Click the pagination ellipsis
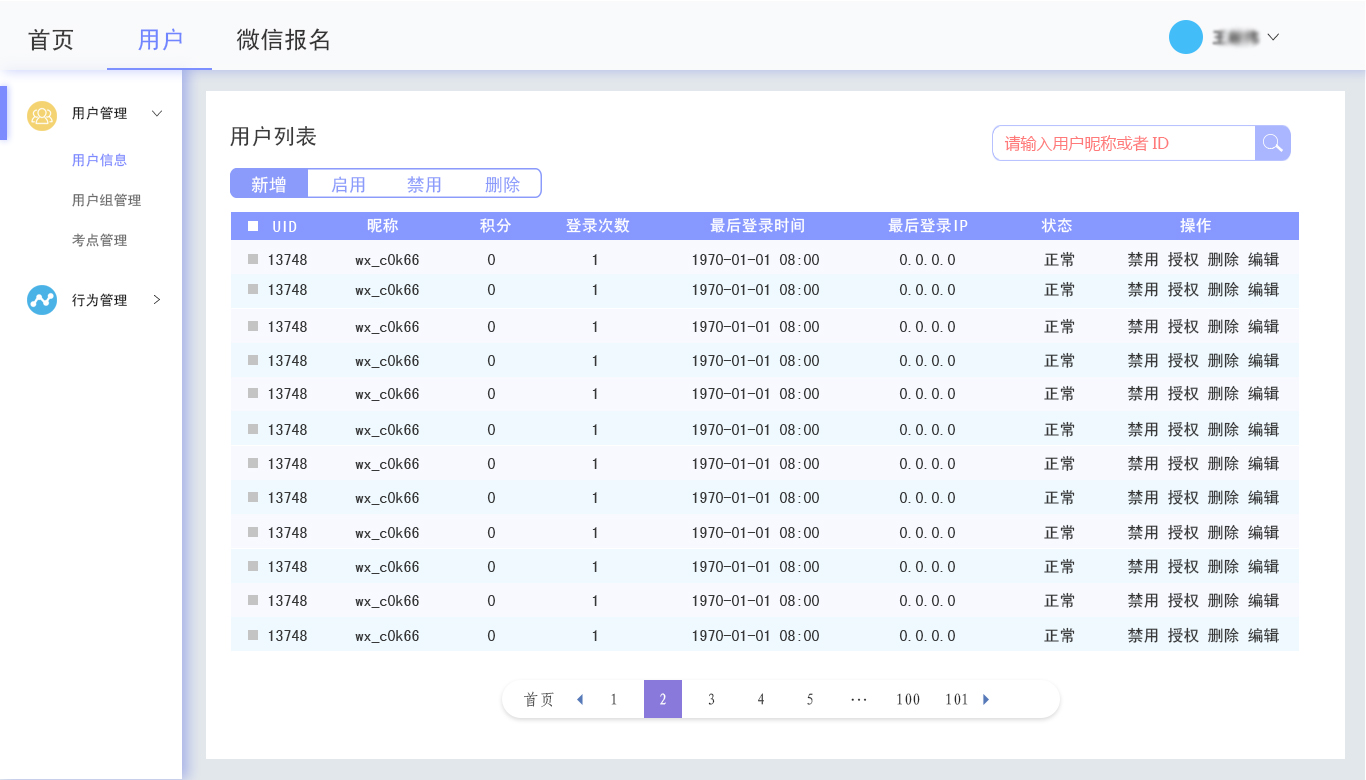The height and width of the screenshot is (780, 1366). pos(859,700)
